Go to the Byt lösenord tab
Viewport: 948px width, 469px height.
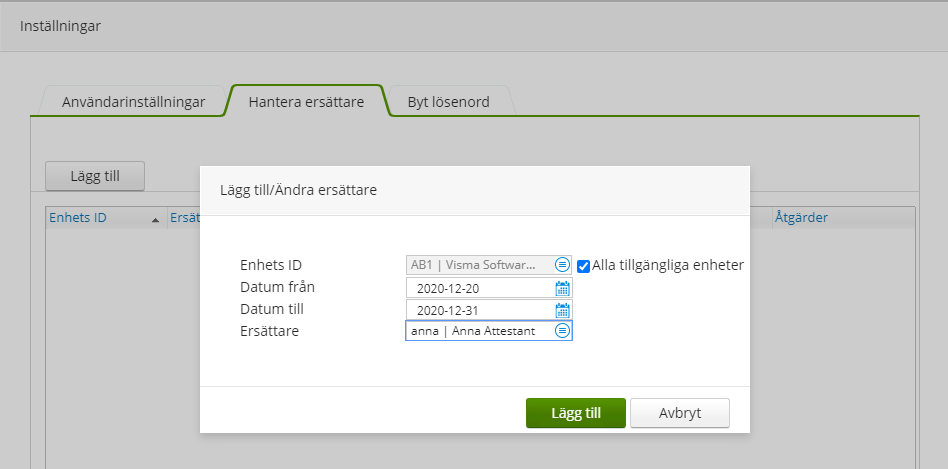coord(447,102)
